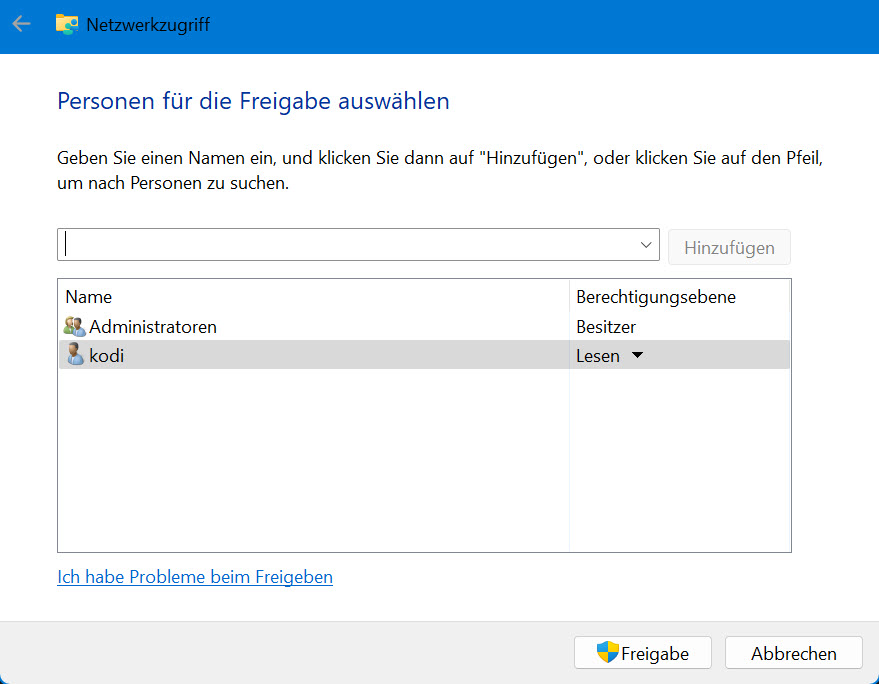Open the 'Ich habe Probleme beim Freigeben' link
879x684 pixels.
[x=195, y=577]
